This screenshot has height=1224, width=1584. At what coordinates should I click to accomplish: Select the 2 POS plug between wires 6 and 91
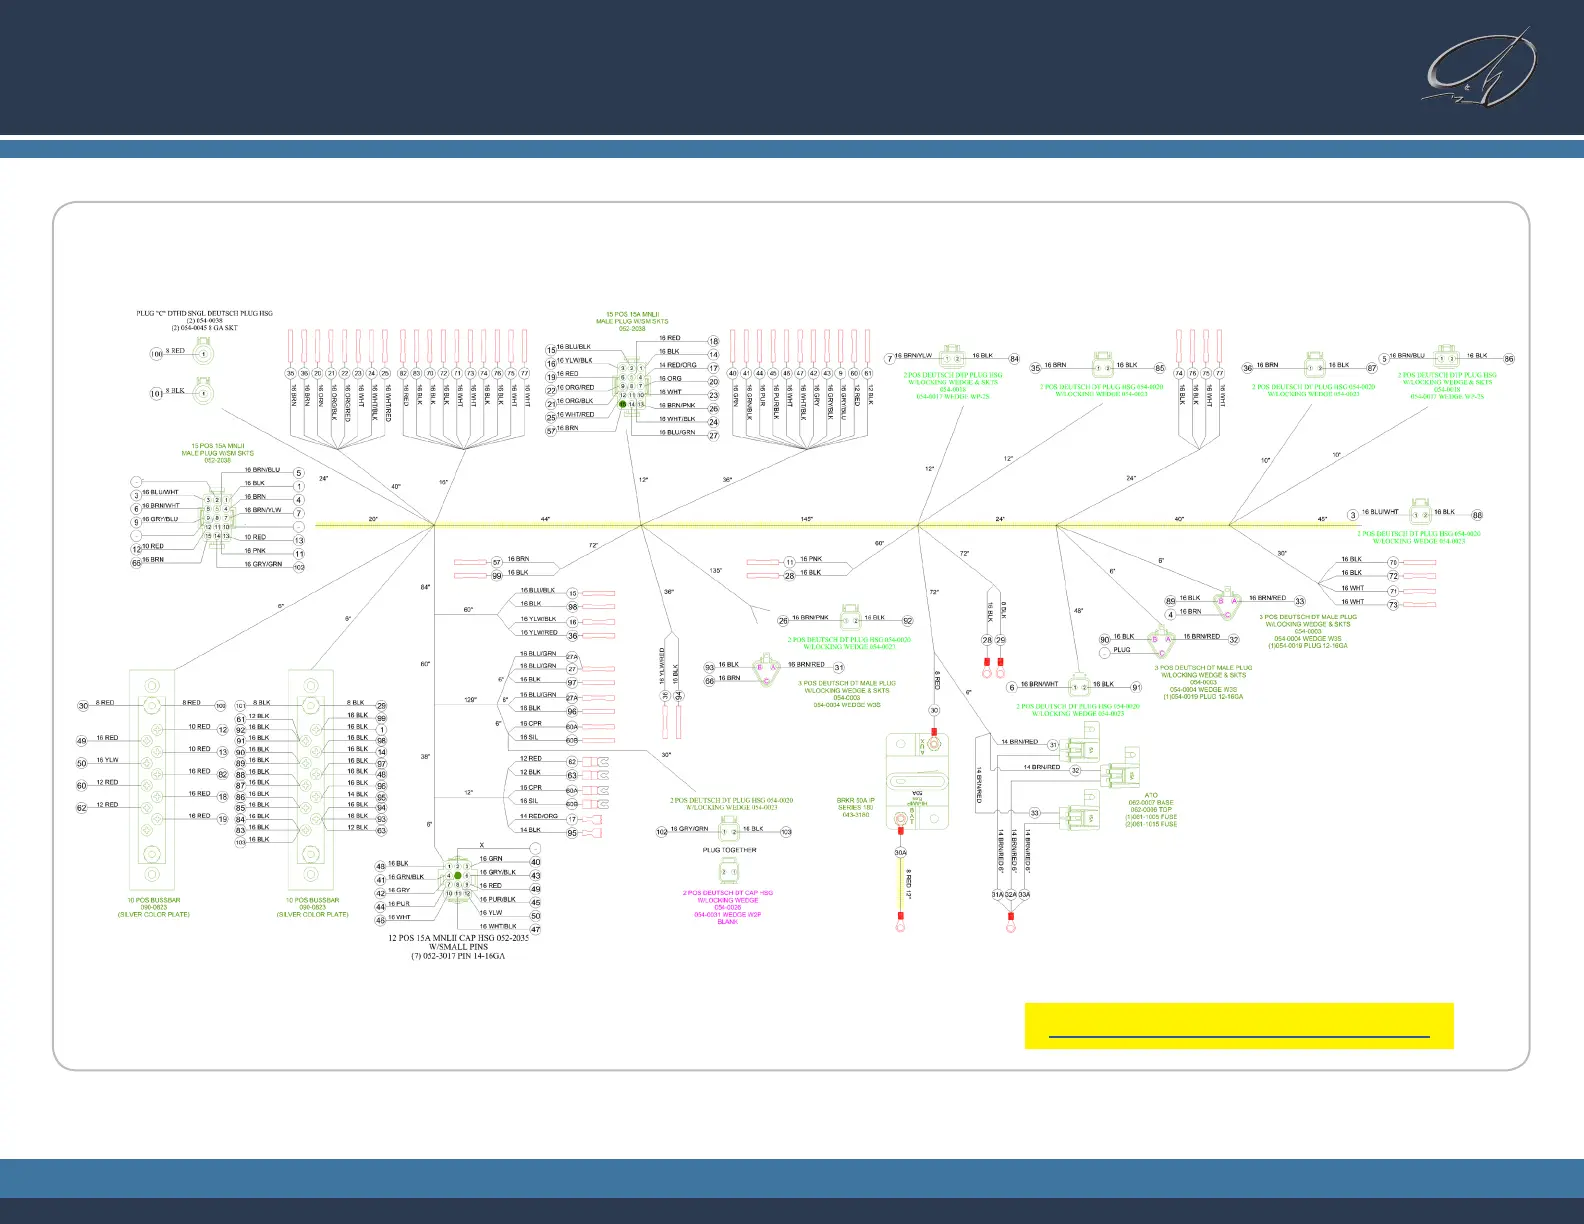(x=1078, y=687)
